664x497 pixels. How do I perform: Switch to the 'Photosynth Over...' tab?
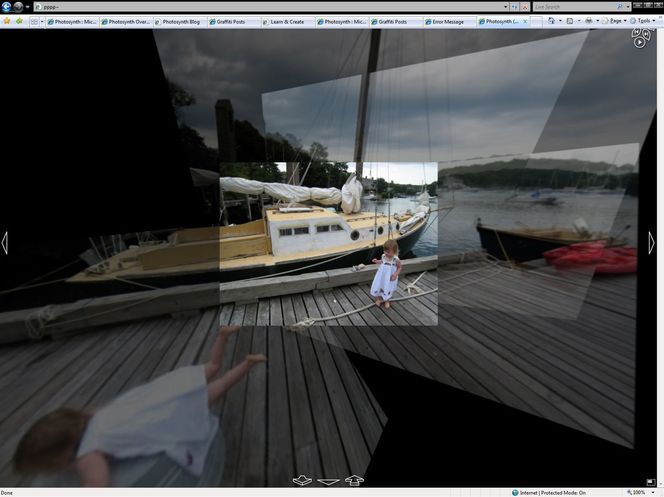(126, 22)
